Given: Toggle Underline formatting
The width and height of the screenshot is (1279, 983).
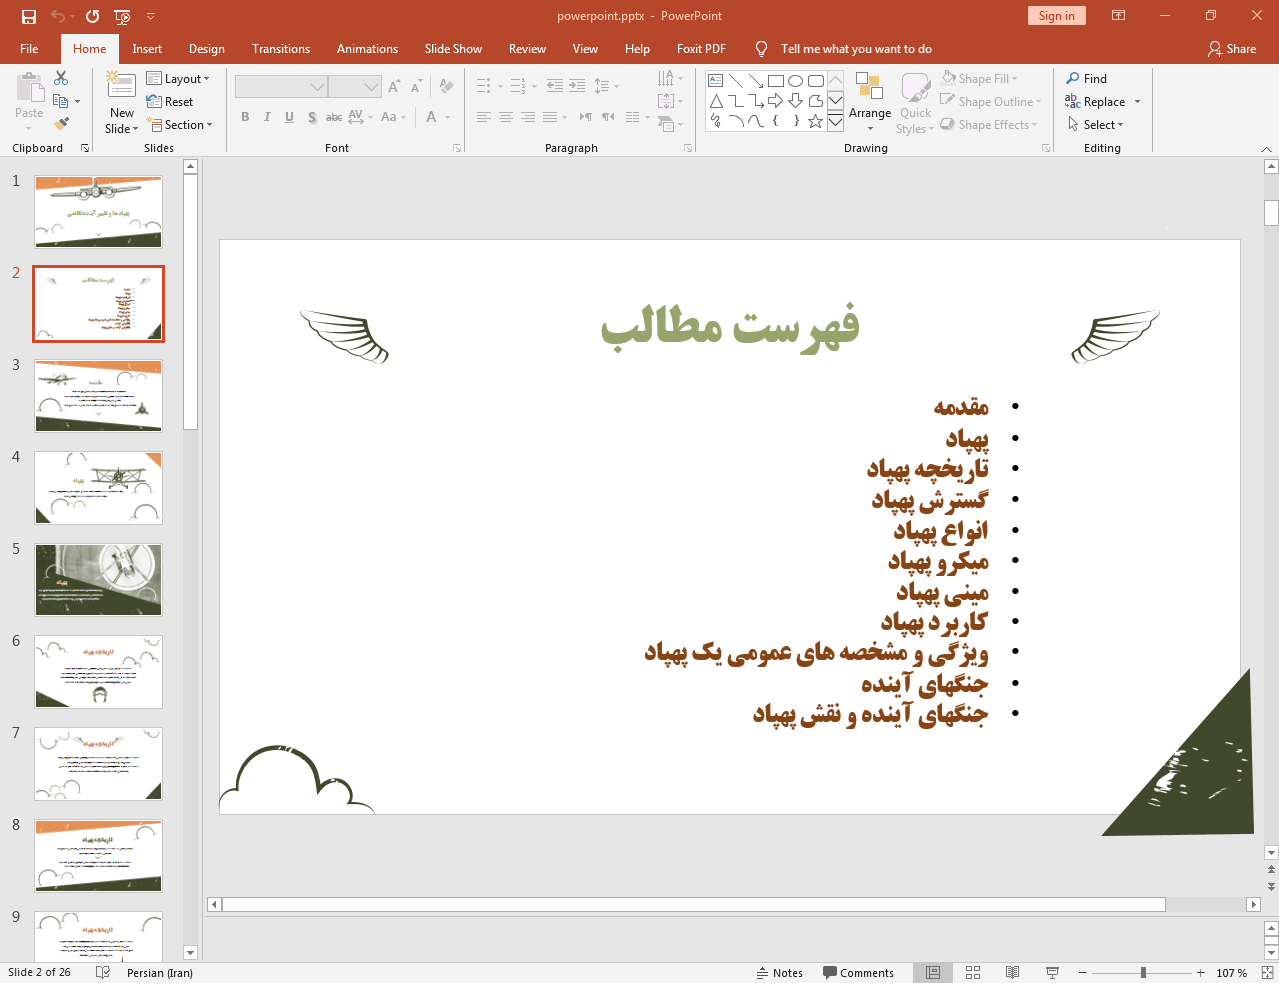Looking at the screenshot, I should (x=289, y=117).
